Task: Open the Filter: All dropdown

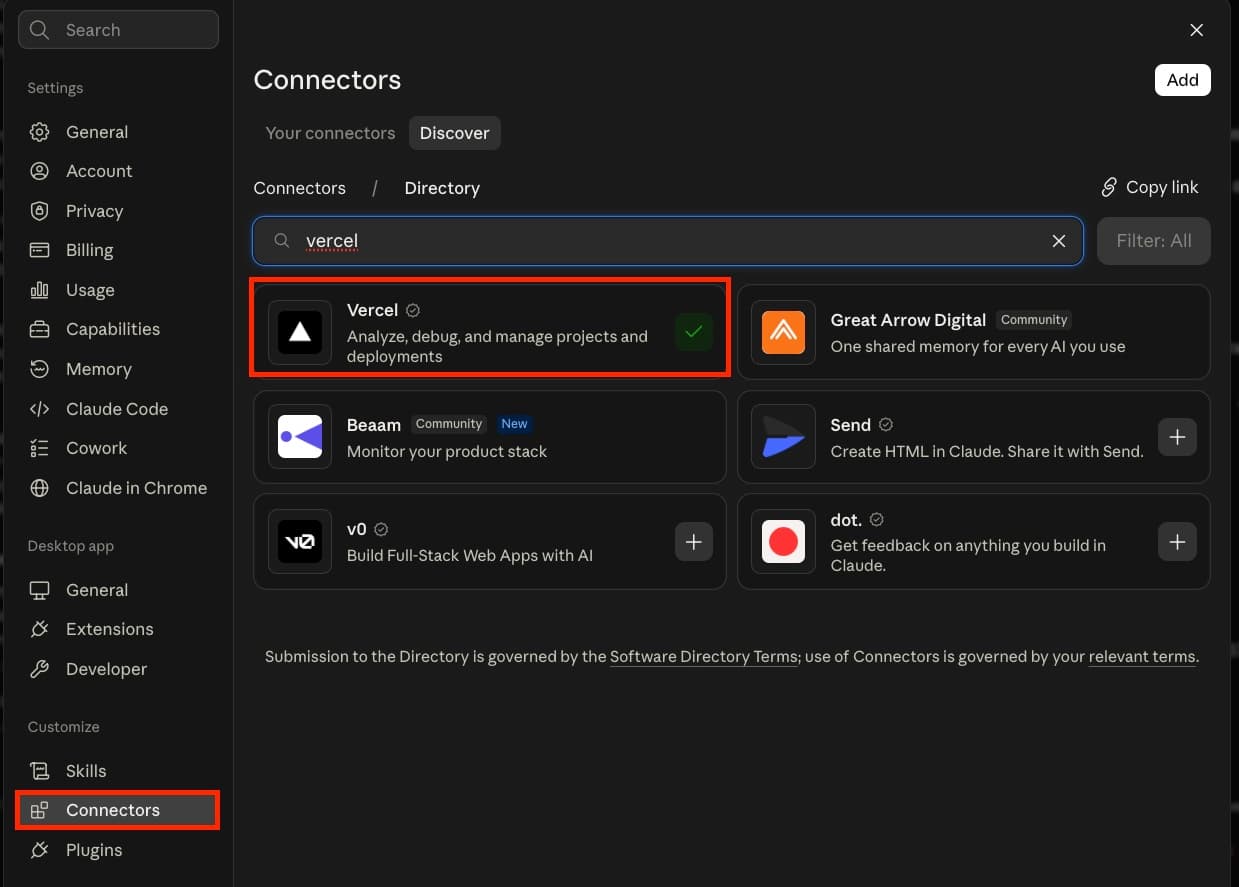Action: click(x=1154, y=241)
